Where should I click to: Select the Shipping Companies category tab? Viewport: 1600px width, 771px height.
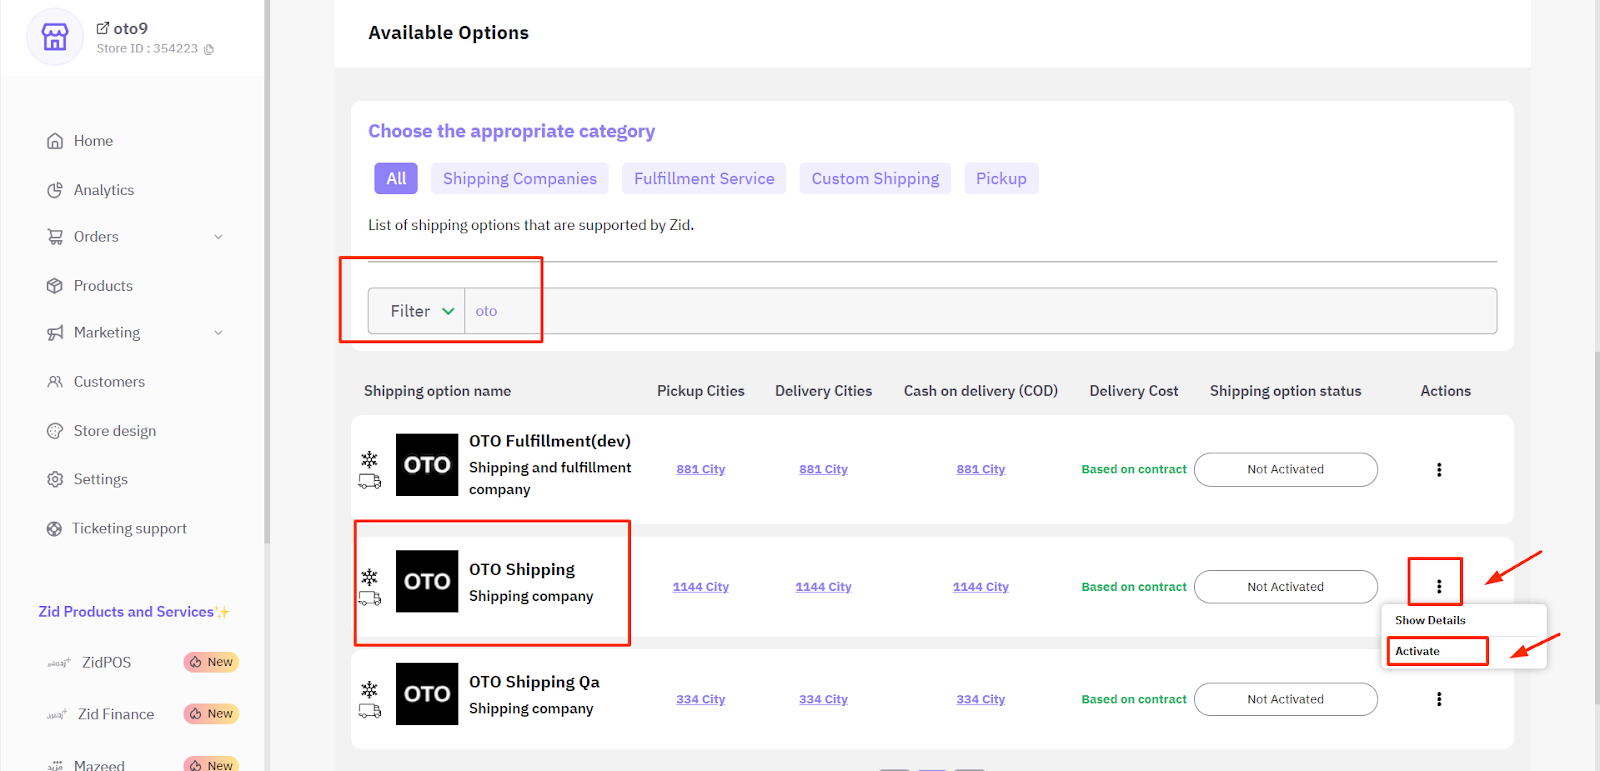pyautogui.click(x=520, y=178)
